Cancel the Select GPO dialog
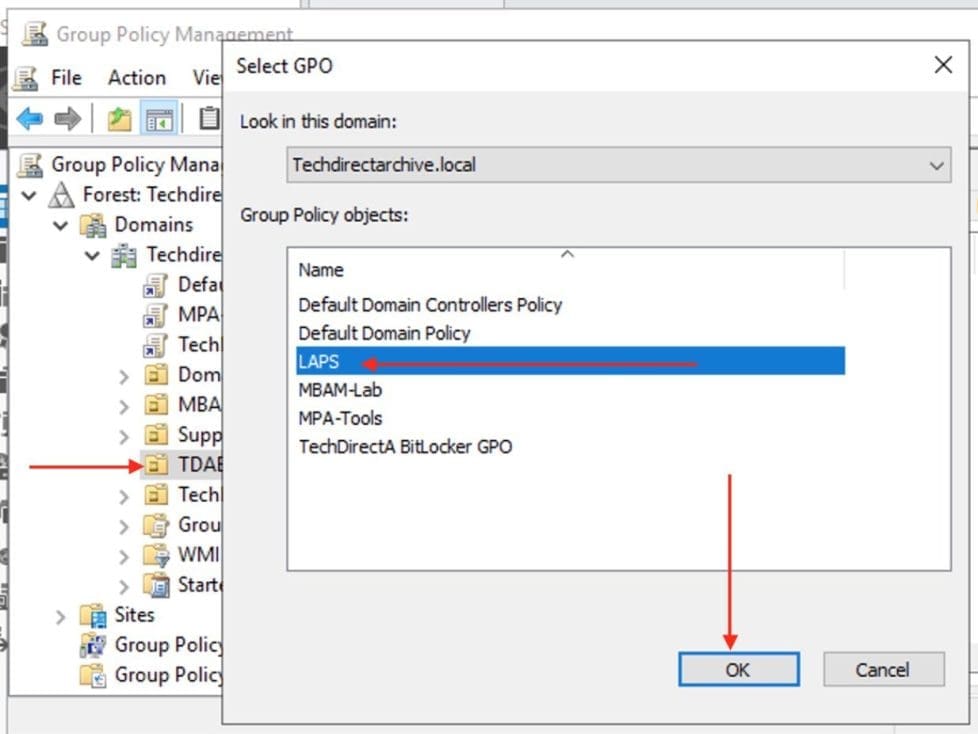The image size is (978, 734). point(883,670)
